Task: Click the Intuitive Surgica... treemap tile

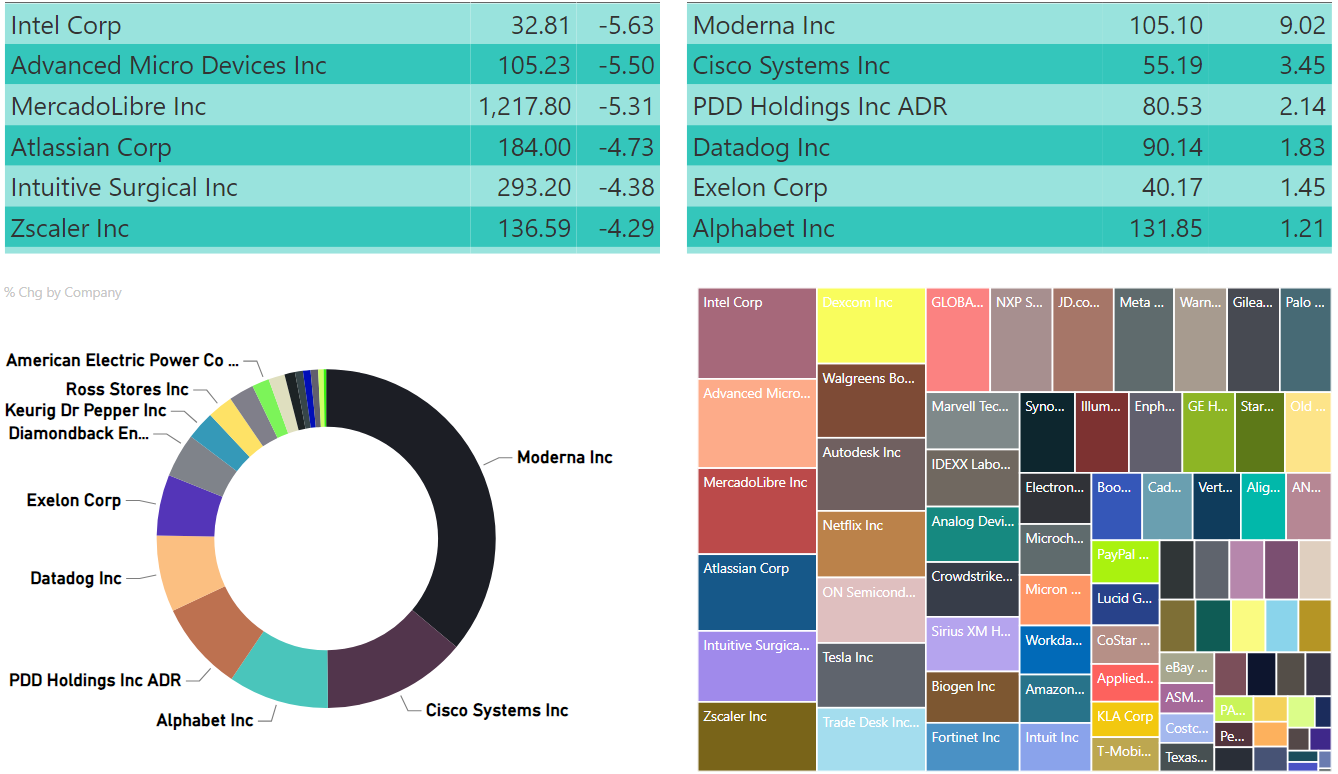Action: [x=757, y=667]
